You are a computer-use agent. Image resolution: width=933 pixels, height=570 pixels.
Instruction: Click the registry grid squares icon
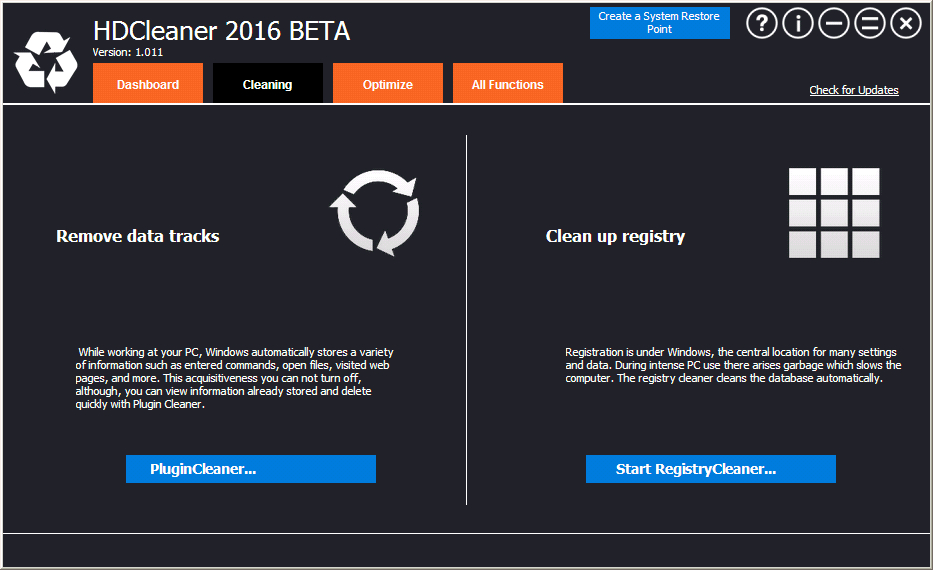click(x=834, y=213)
